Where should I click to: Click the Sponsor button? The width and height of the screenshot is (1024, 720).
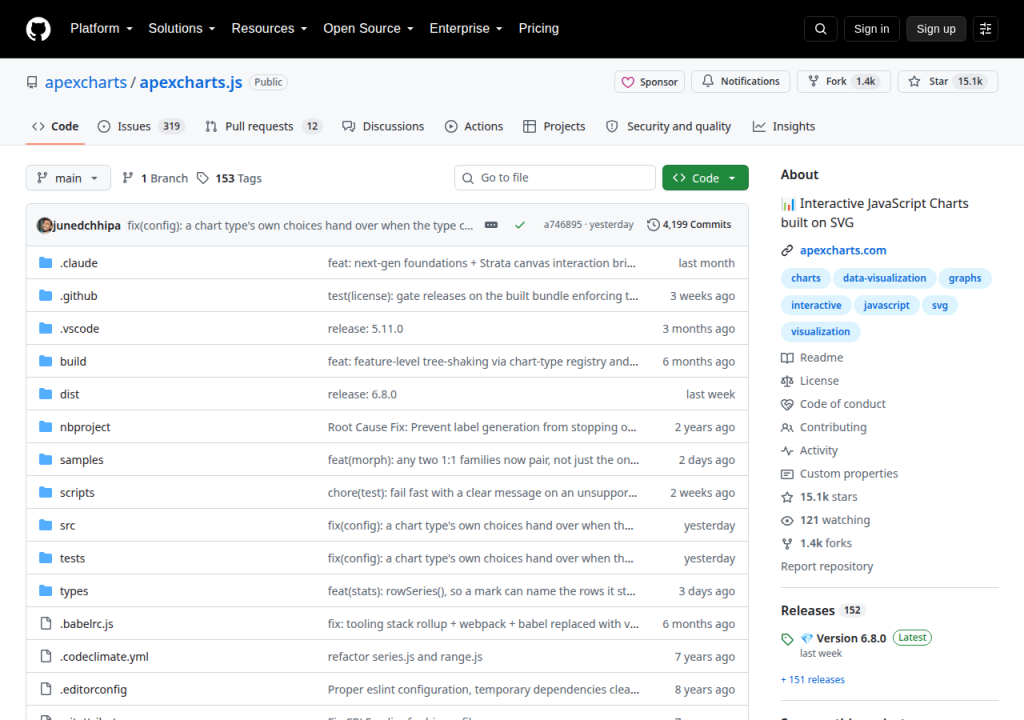(649, 82)
